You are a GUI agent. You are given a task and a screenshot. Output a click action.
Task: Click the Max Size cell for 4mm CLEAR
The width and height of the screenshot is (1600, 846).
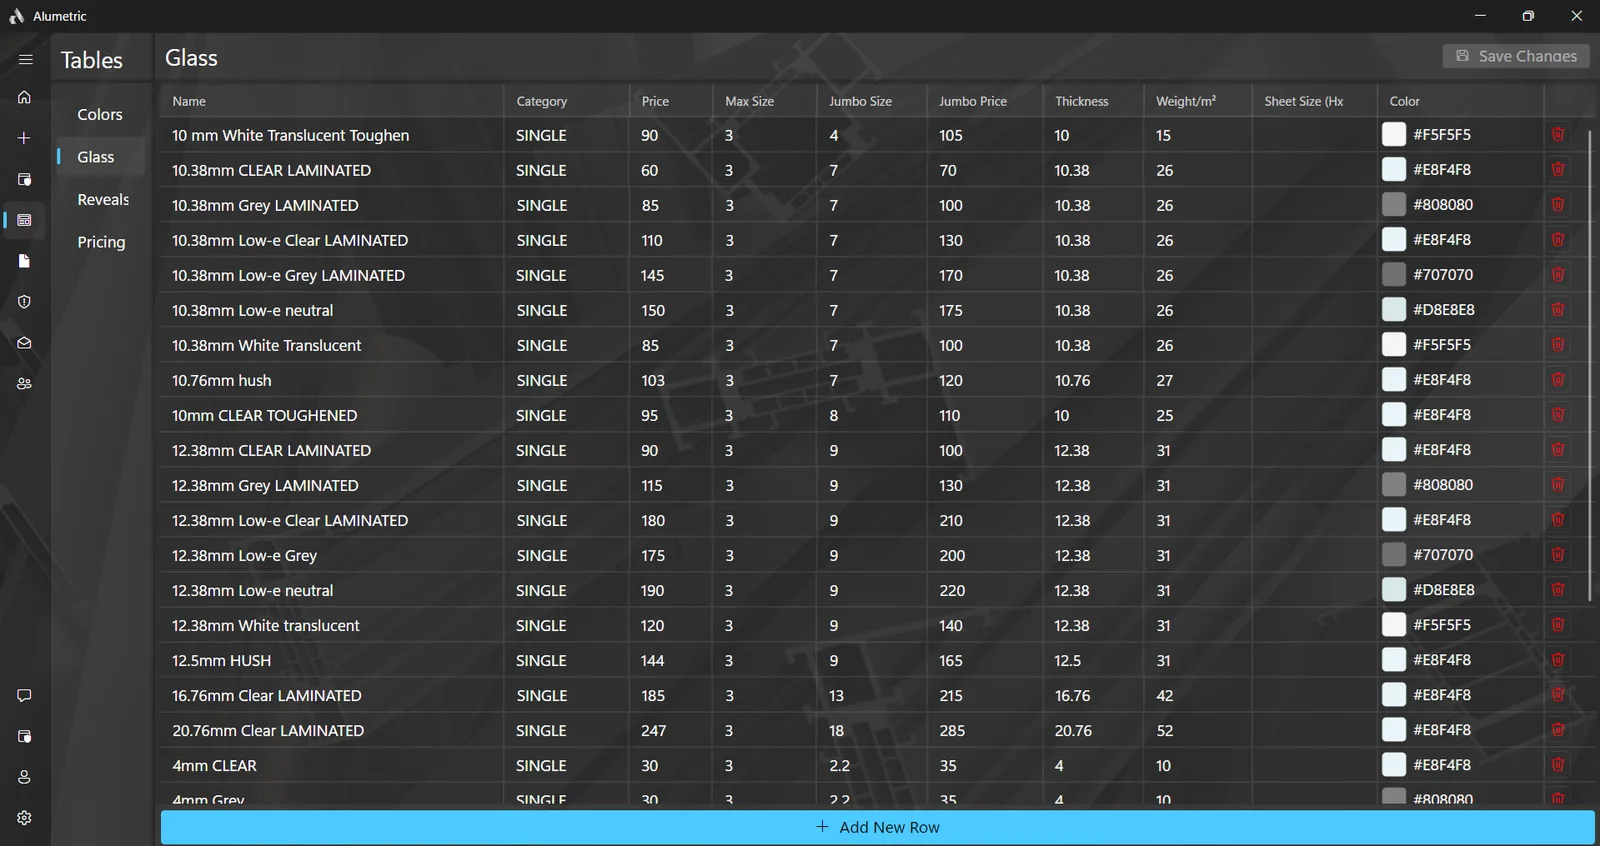click(764, 765)
